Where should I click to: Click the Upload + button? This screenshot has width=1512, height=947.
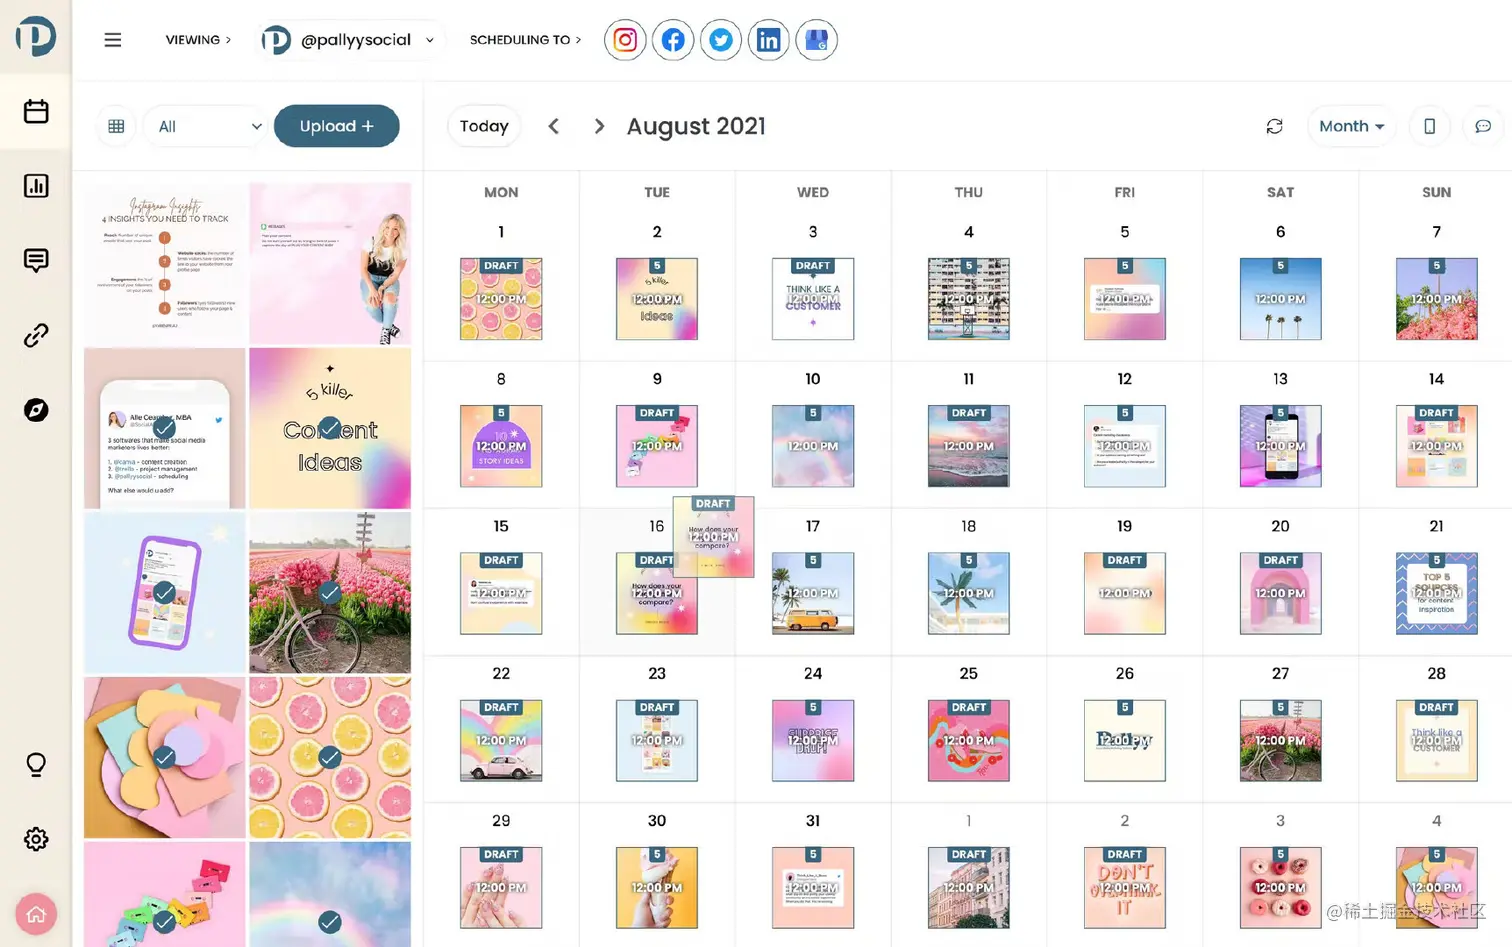coord(337,126)
